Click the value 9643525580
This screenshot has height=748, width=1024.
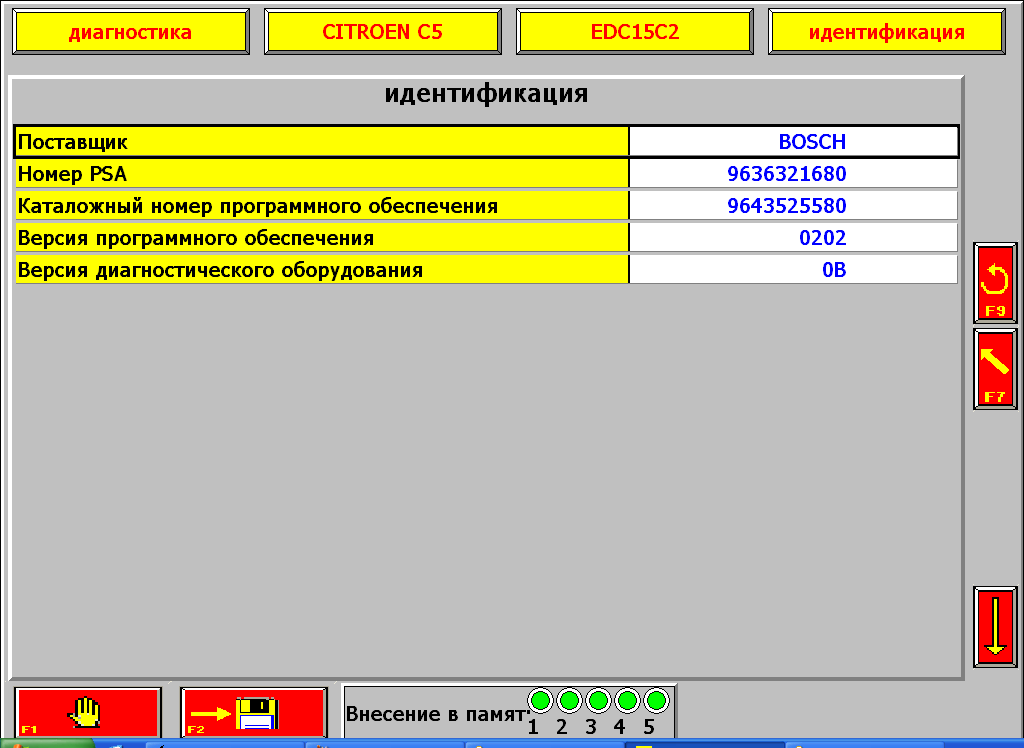(786, 206)
